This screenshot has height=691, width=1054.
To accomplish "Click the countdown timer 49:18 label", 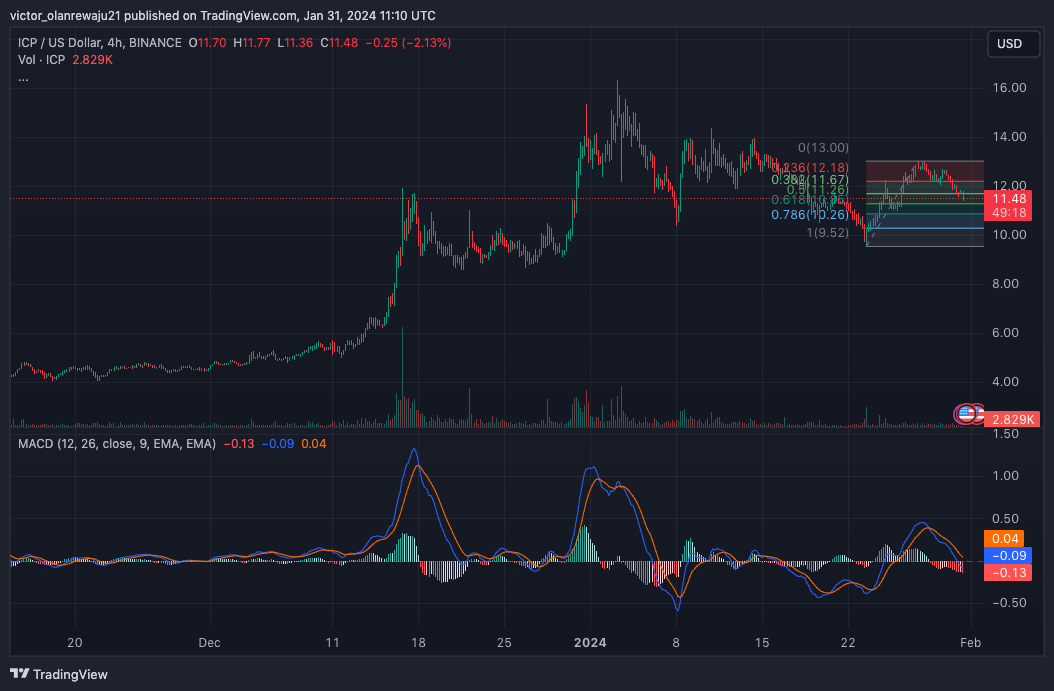I will (1008, 213).
